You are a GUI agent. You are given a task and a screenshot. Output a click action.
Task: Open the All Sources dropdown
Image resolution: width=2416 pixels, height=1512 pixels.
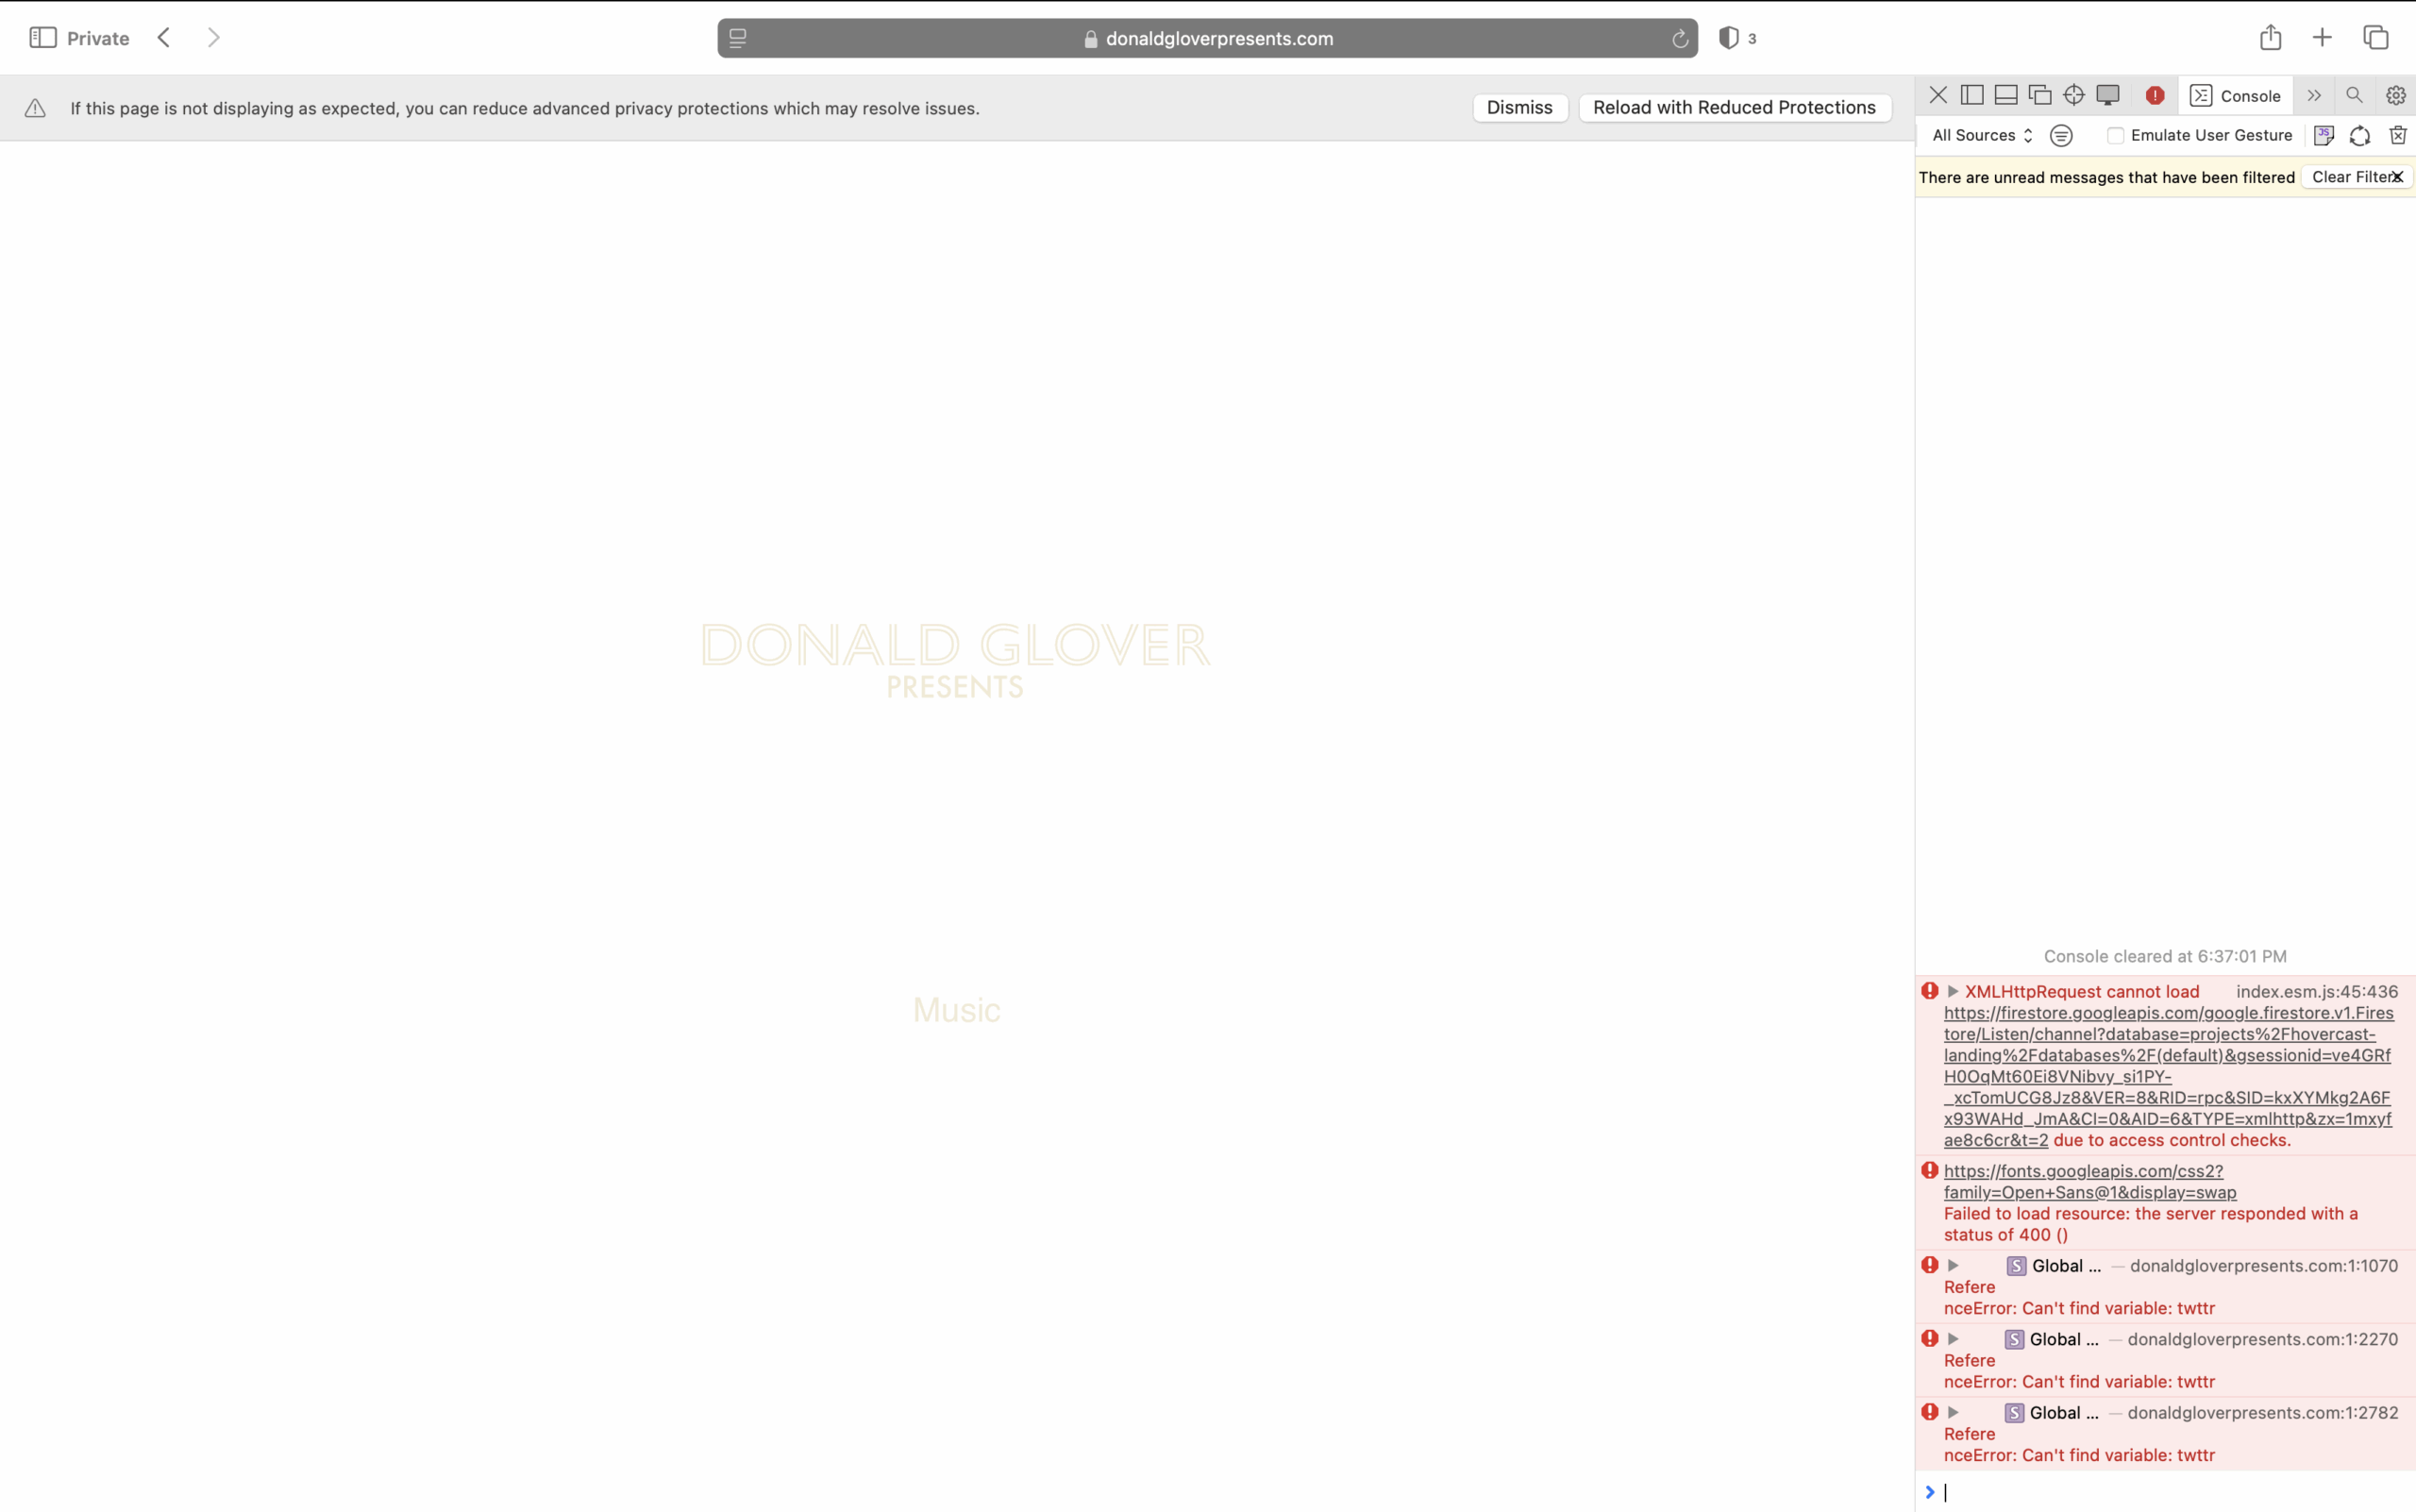pos(1982,135)
